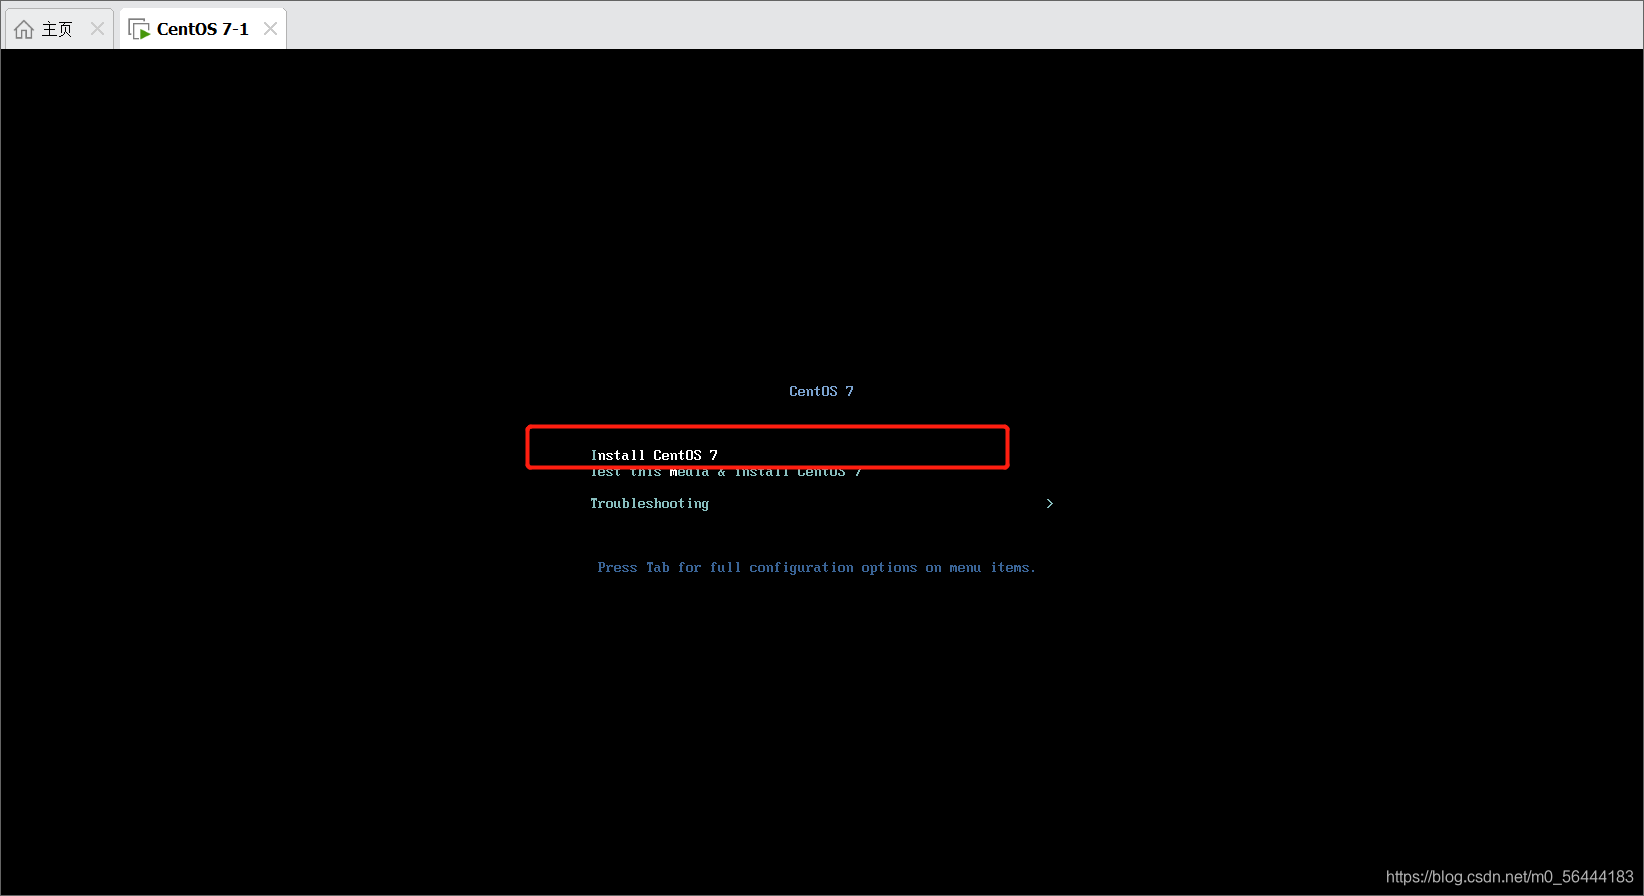
Task: Select the CentOS 7-1 tab
Action: point(202,29)
